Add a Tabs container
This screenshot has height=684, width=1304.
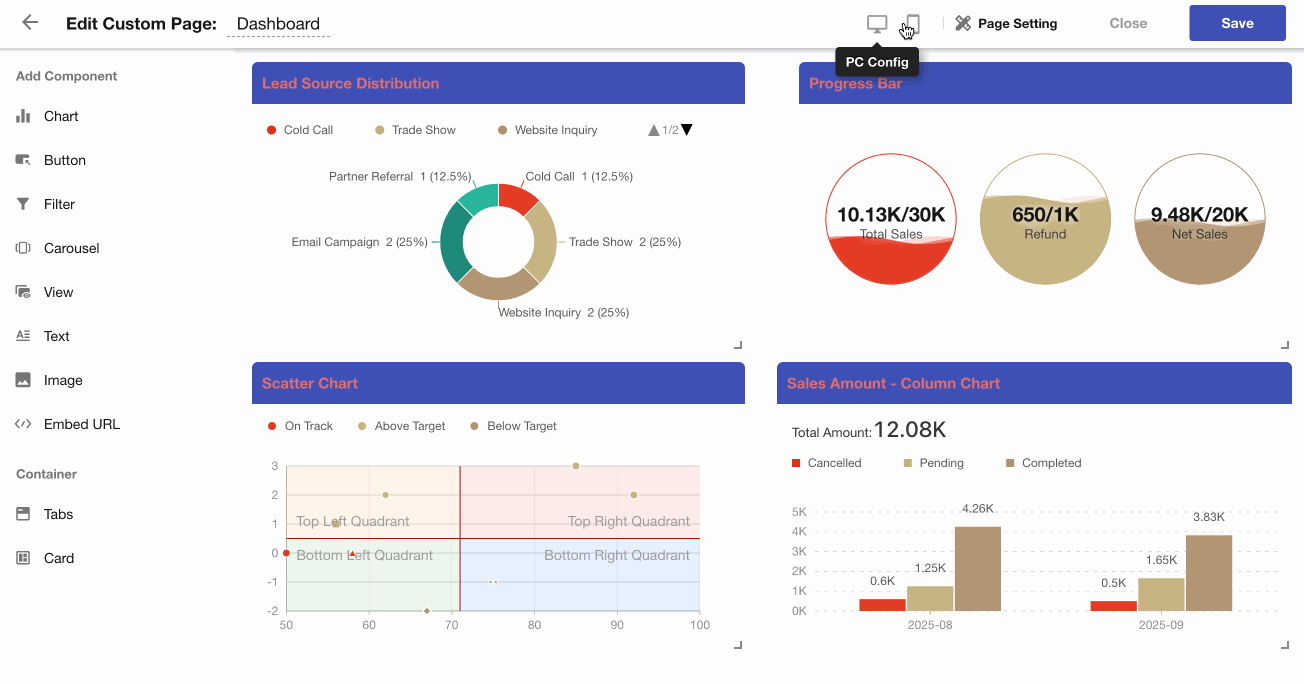[58, 514]
